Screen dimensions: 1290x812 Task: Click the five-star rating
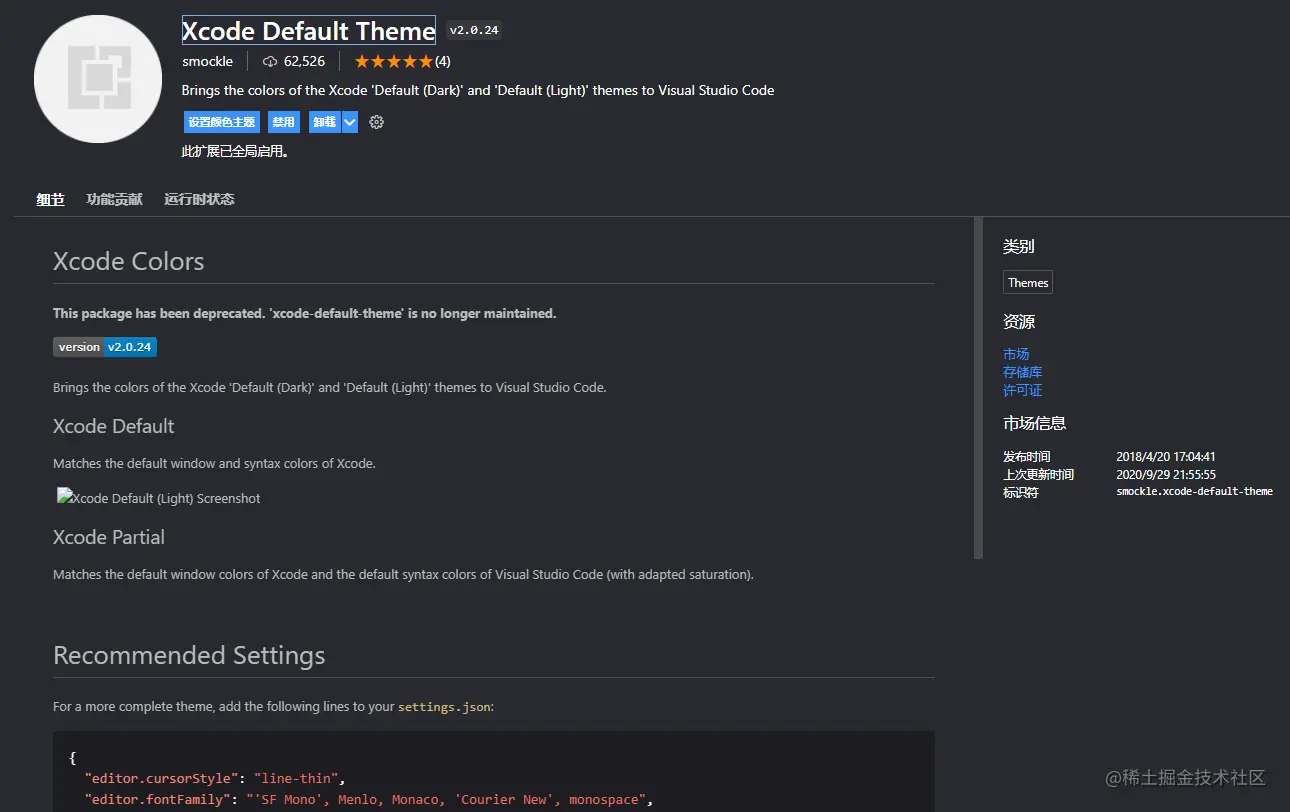coord(393,61)
